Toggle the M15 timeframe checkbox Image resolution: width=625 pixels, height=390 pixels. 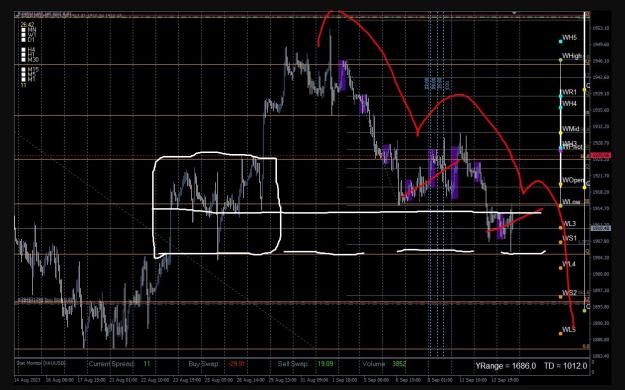tap(24, 70)
